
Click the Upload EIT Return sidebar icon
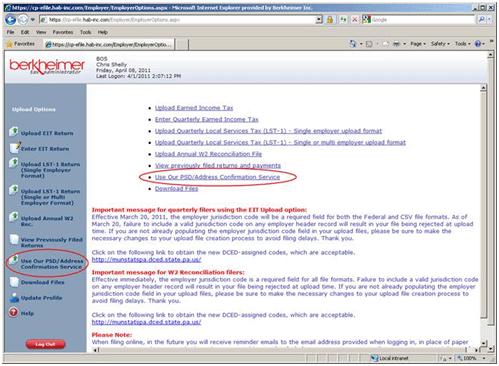pos(14,131)
